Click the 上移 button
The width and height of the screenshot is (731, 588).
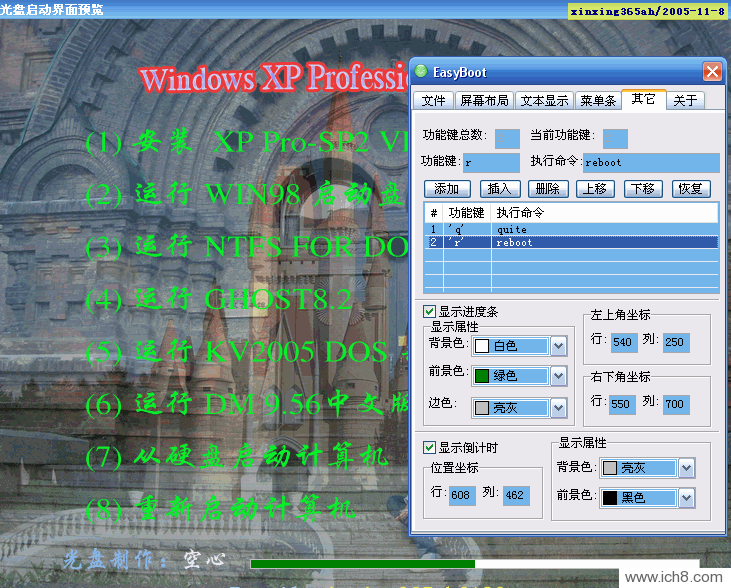point(595,189)
